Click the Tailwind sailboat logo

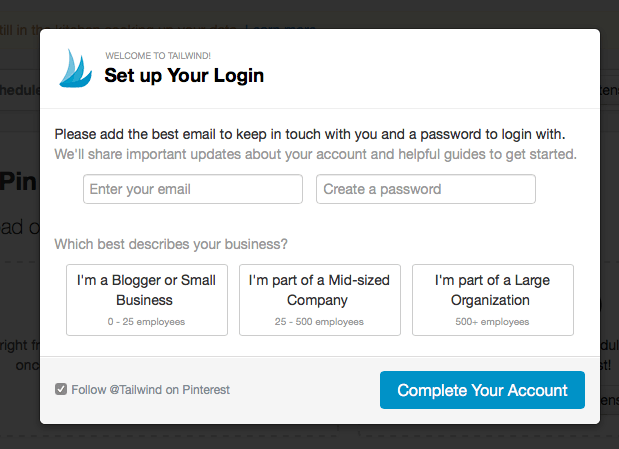(x=75, y=68)
